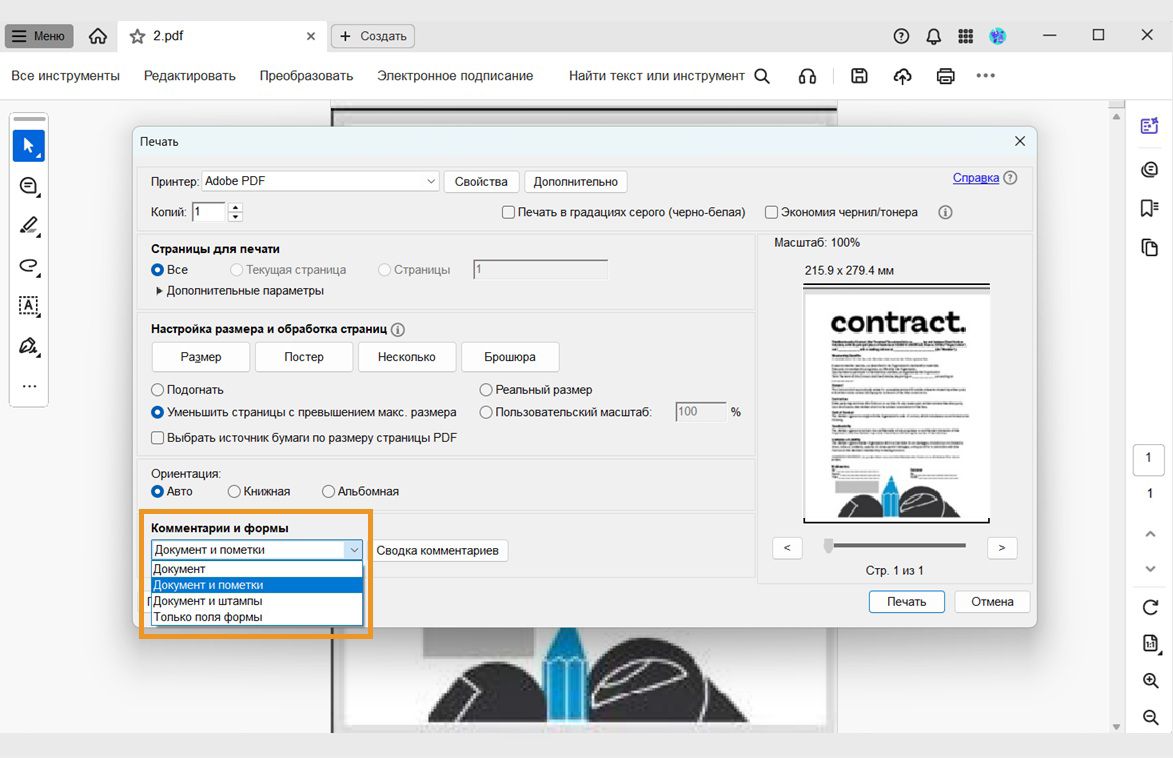Enable Печать в градациях серого checkbox

509,213
